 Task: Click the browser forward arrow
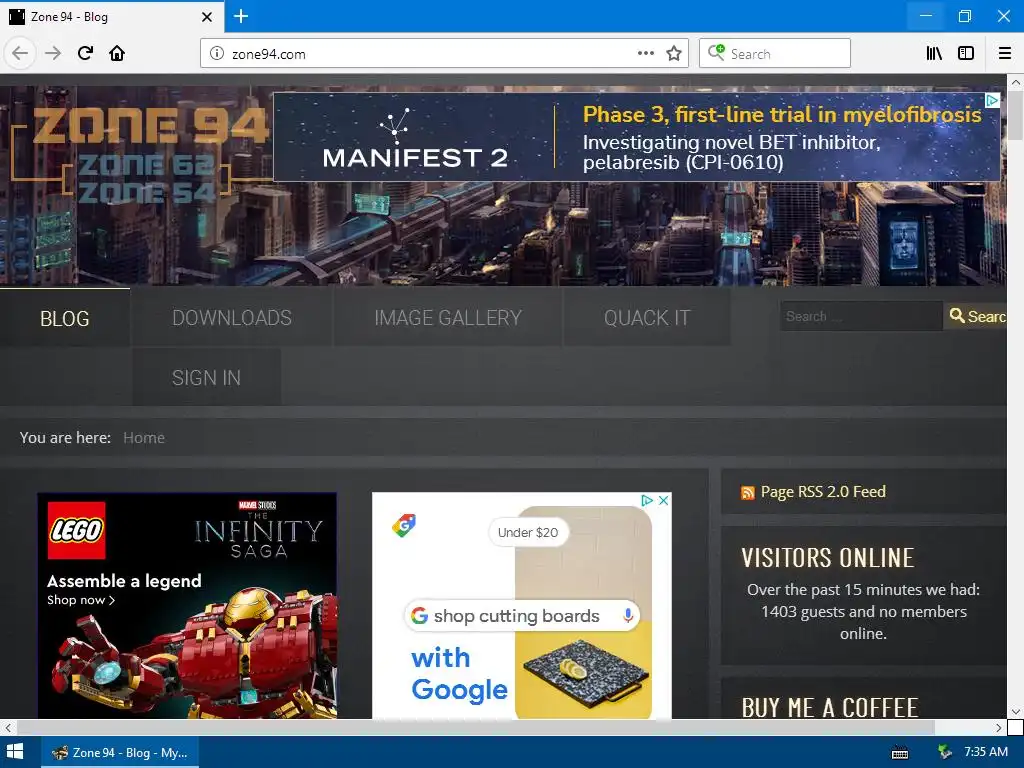point(53,53)
